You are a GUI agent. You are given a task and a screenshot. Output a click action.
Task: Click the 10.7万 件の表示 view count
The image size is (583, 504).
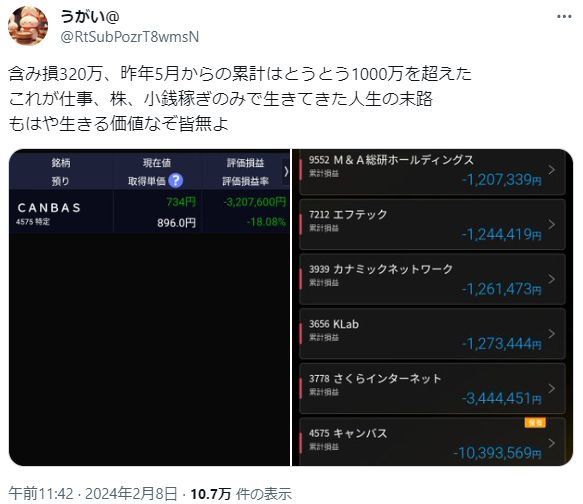point(241,494)
